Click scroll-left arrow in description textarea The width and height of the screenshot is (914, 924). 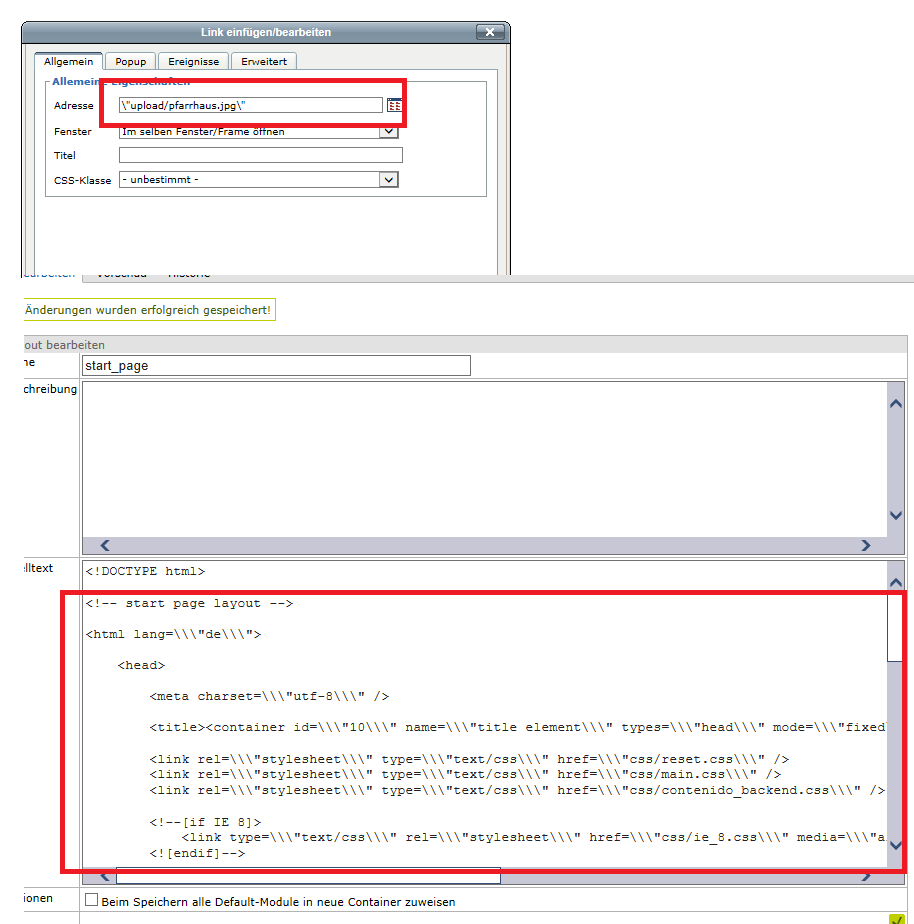[x=103, y=546]
